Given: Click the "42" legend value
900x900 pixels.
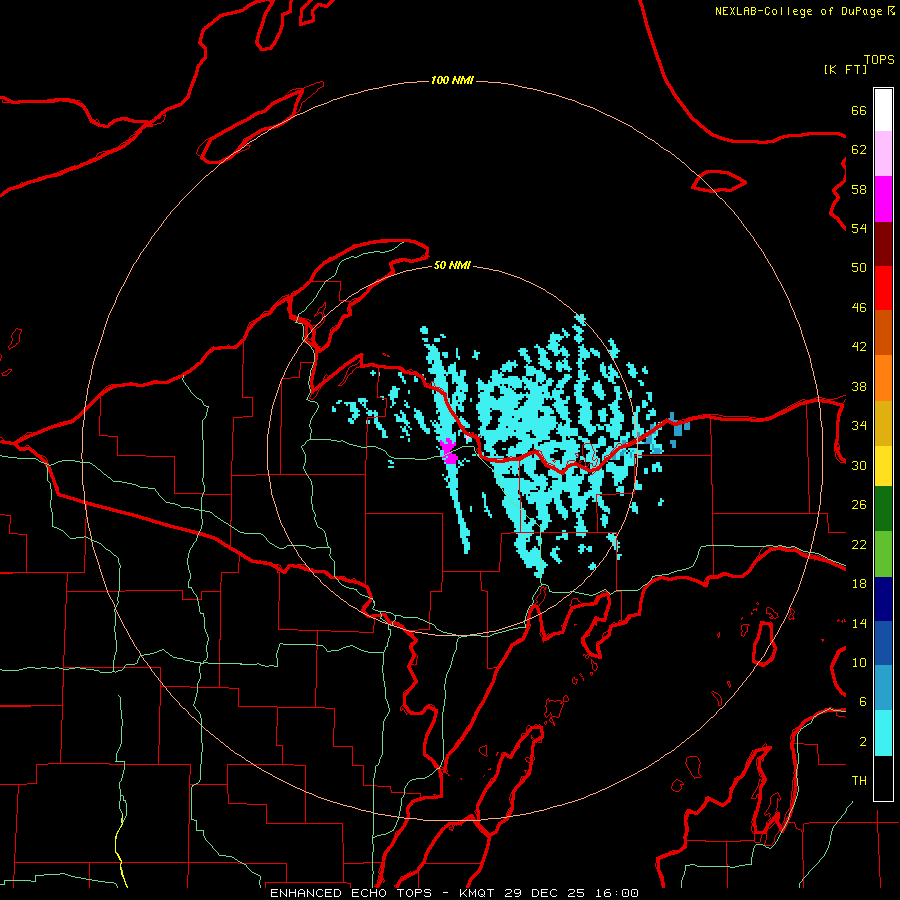Looking at the screenshot, I should (859, 347).
